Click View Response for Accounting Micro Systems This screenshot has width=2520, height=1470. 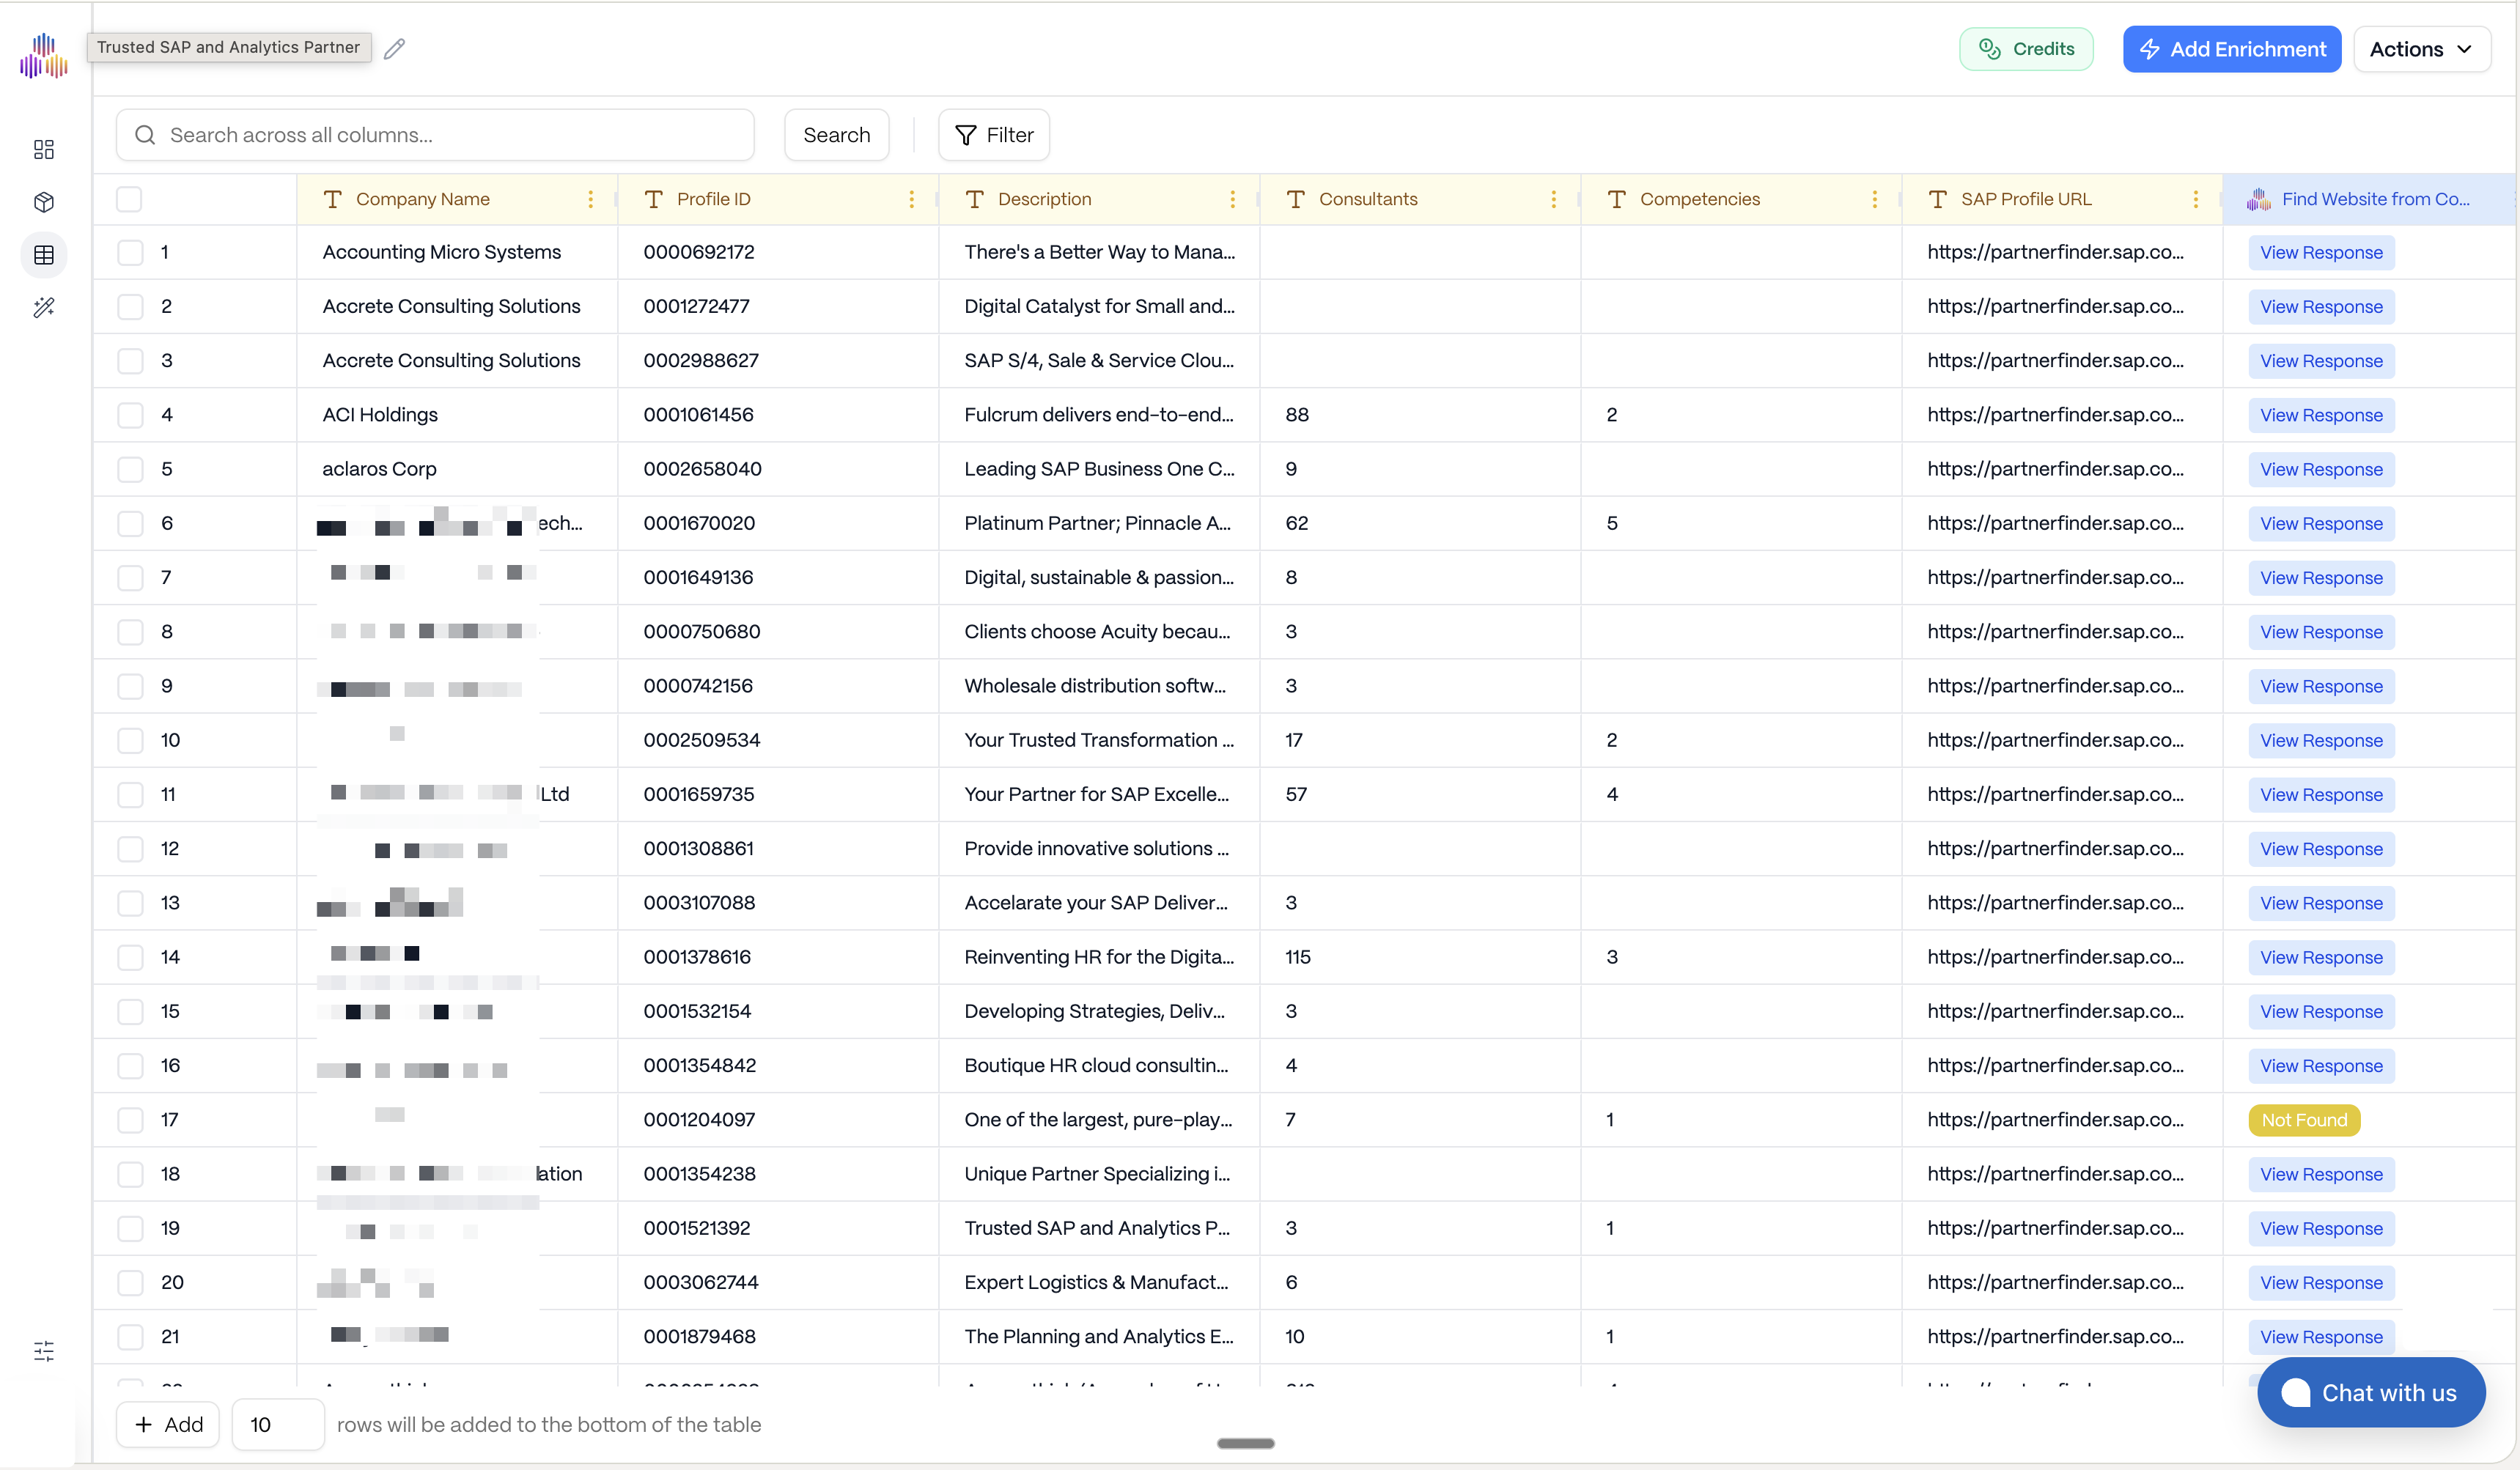point(2320,251)
